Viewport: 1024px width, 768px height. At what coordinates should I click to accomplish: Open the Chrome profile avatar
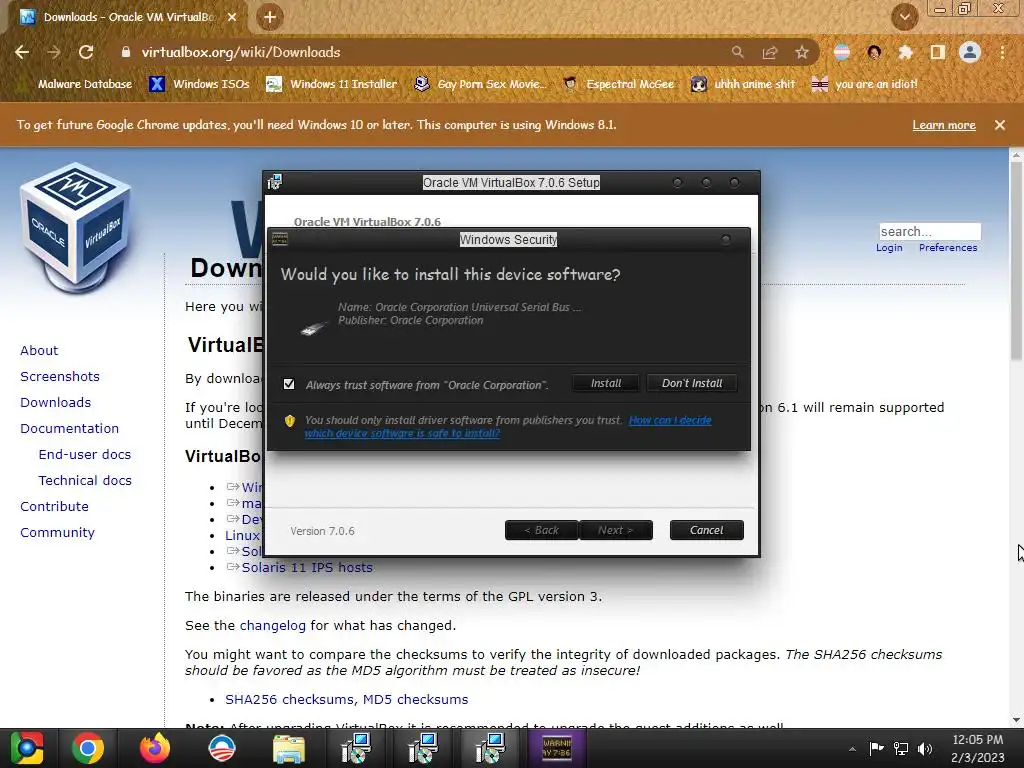(x=970, y=52)
